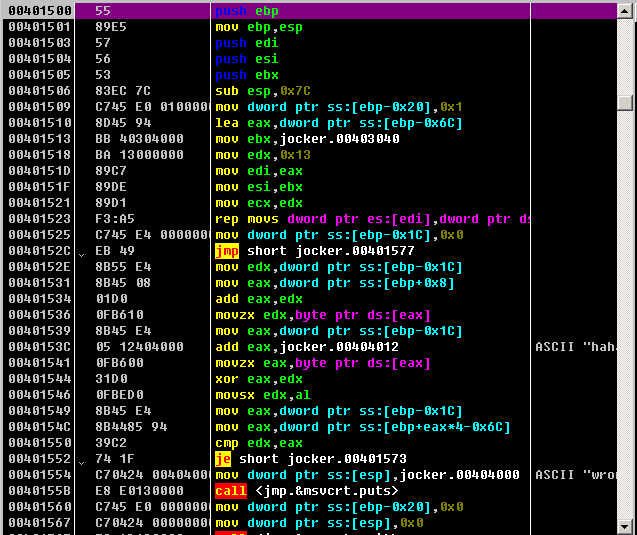Select 'movzx edx,byte ptr ds:[eax]' line

click(x=323, y=315)
